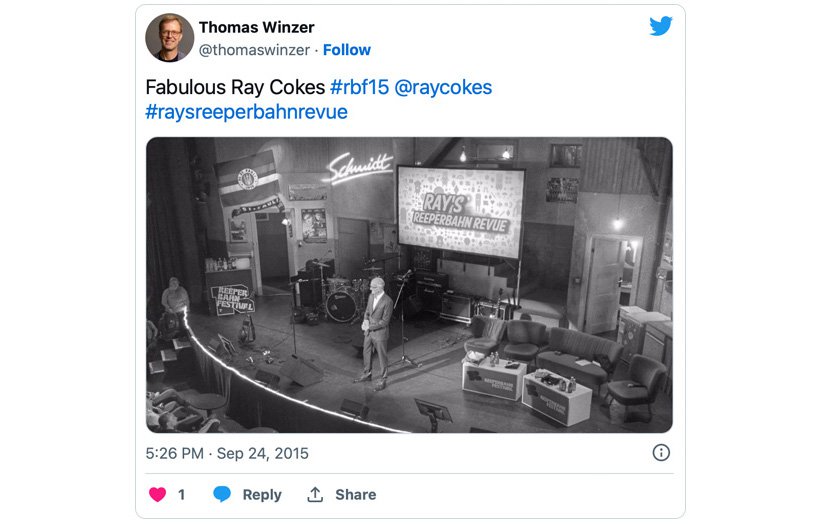Click the pink heart like icon

coord(157,494)
